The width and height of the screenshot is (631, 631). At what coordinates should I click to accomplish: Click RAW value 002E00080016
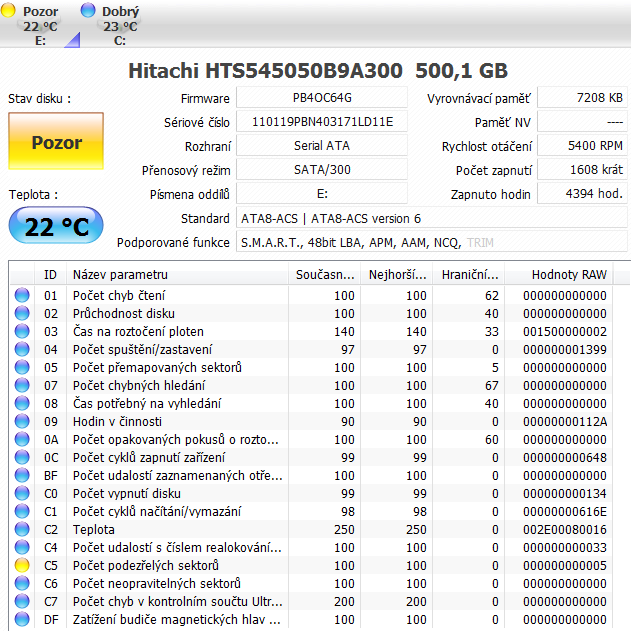pos(565,529)
